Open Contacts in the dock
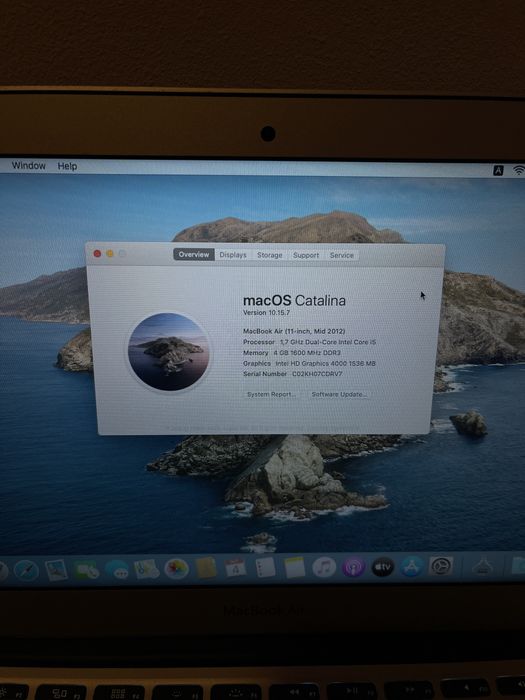 tap(206, 568)
